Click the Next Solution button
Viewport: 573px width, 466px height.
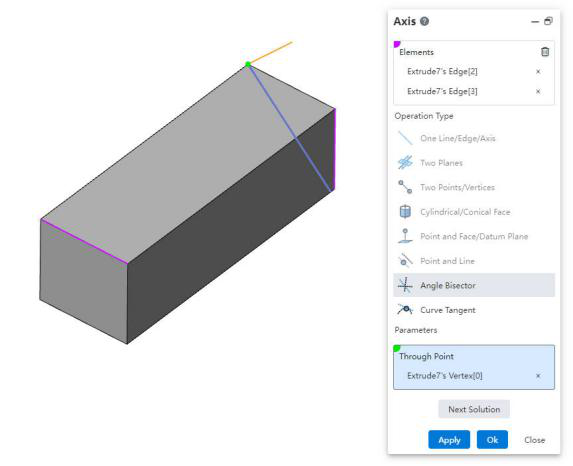[474, 409]
